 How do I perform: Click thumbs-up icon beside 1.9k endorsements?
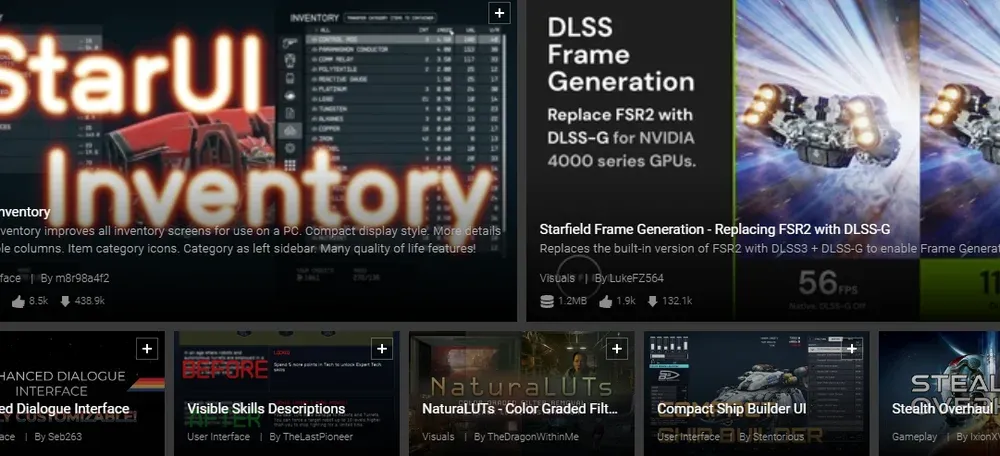605,301
